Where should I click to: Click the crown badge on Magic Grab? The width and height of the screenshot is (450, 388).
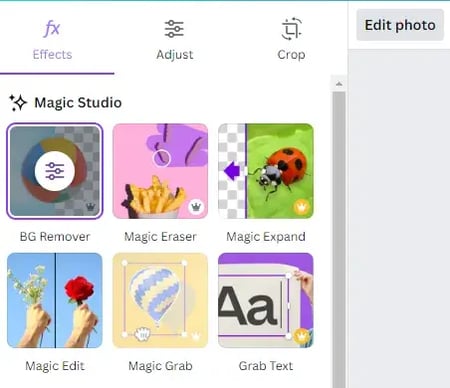[x=196, y=336]
